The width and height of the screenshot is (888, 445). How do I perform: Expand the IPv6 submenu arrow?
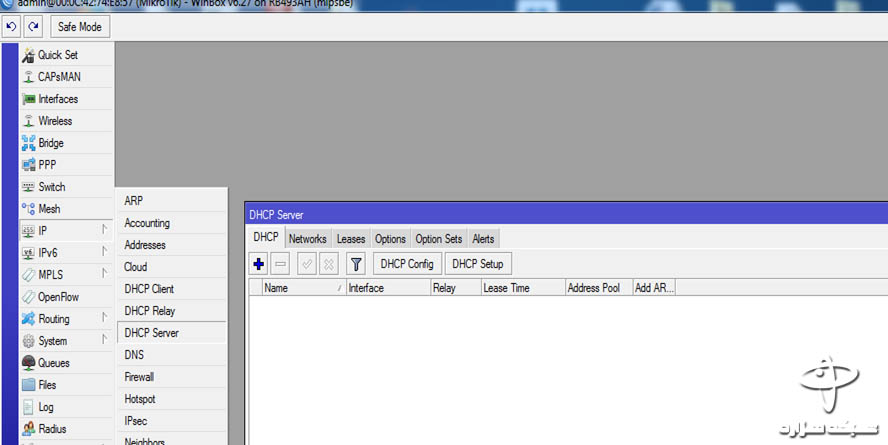coord(104,251)
